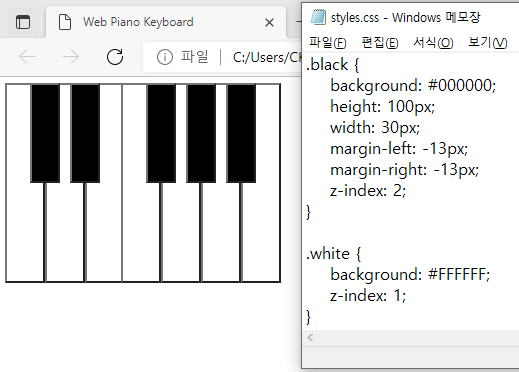Open the 편집(E) menu in Notepad
Image resolution: width=519 pixels, height=372 pixels.
tap(380, 43)
